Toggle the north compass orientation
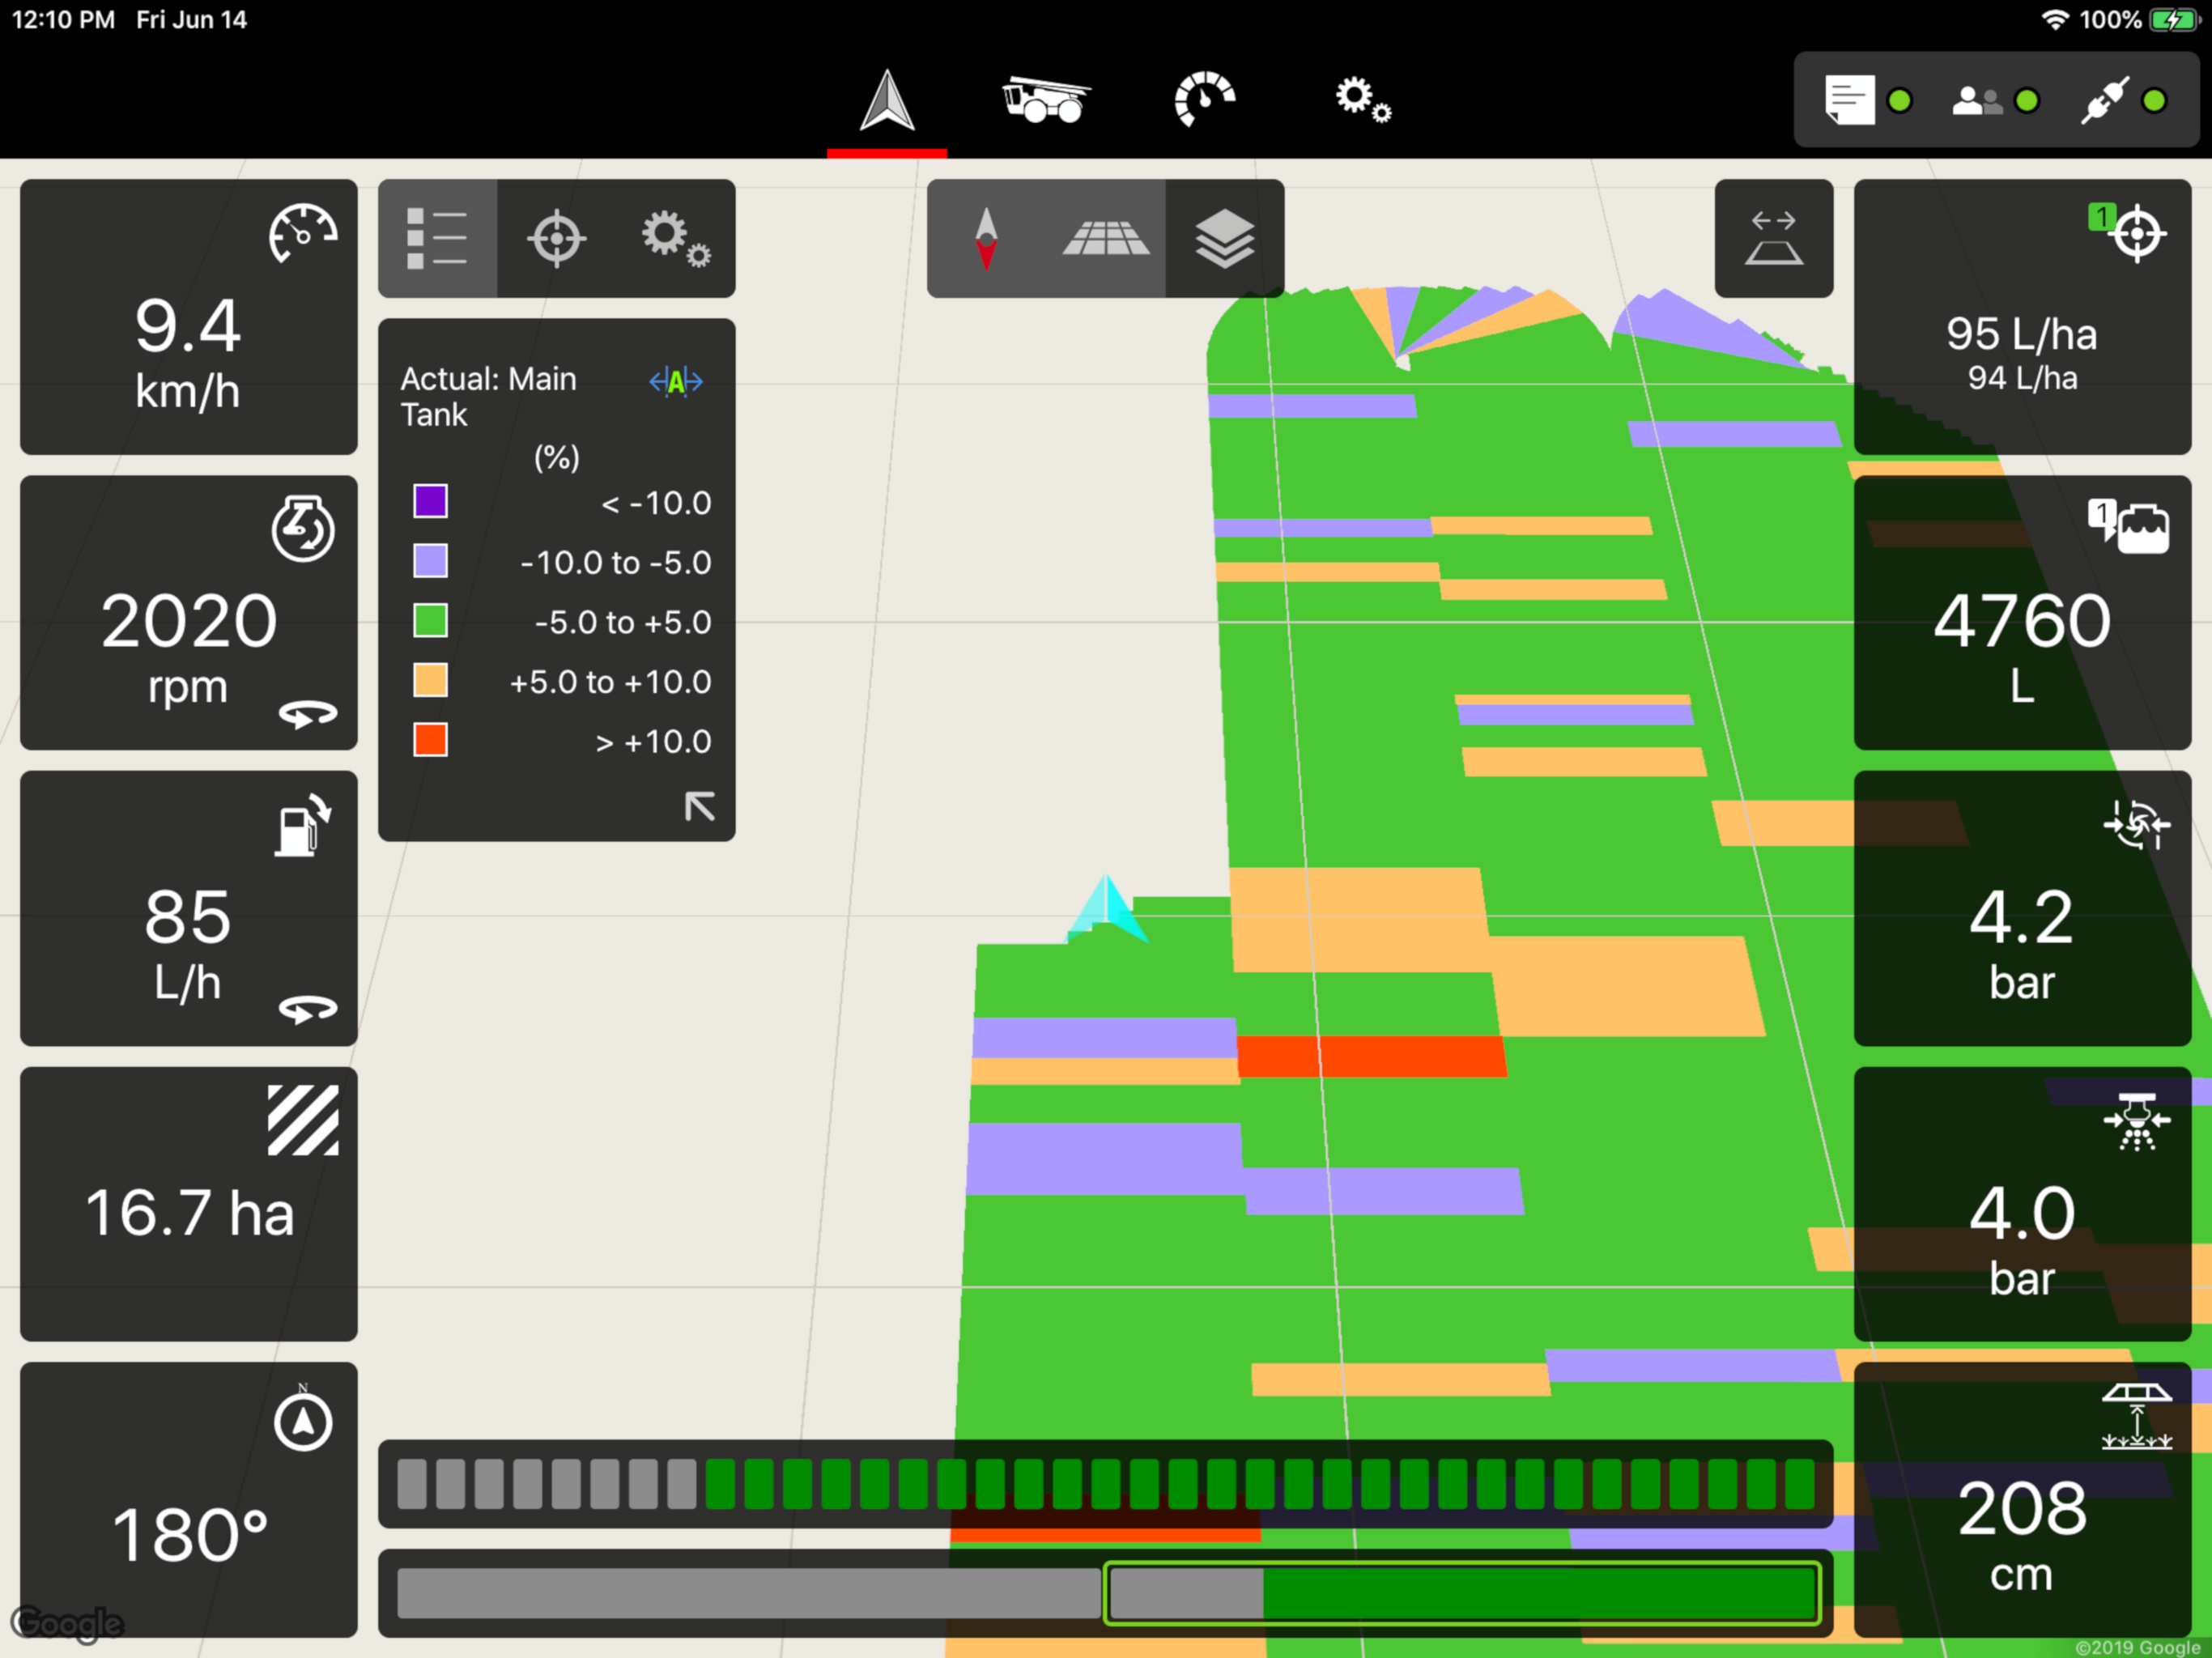This screenshot has width=2212, height=1658. [986, 238]
